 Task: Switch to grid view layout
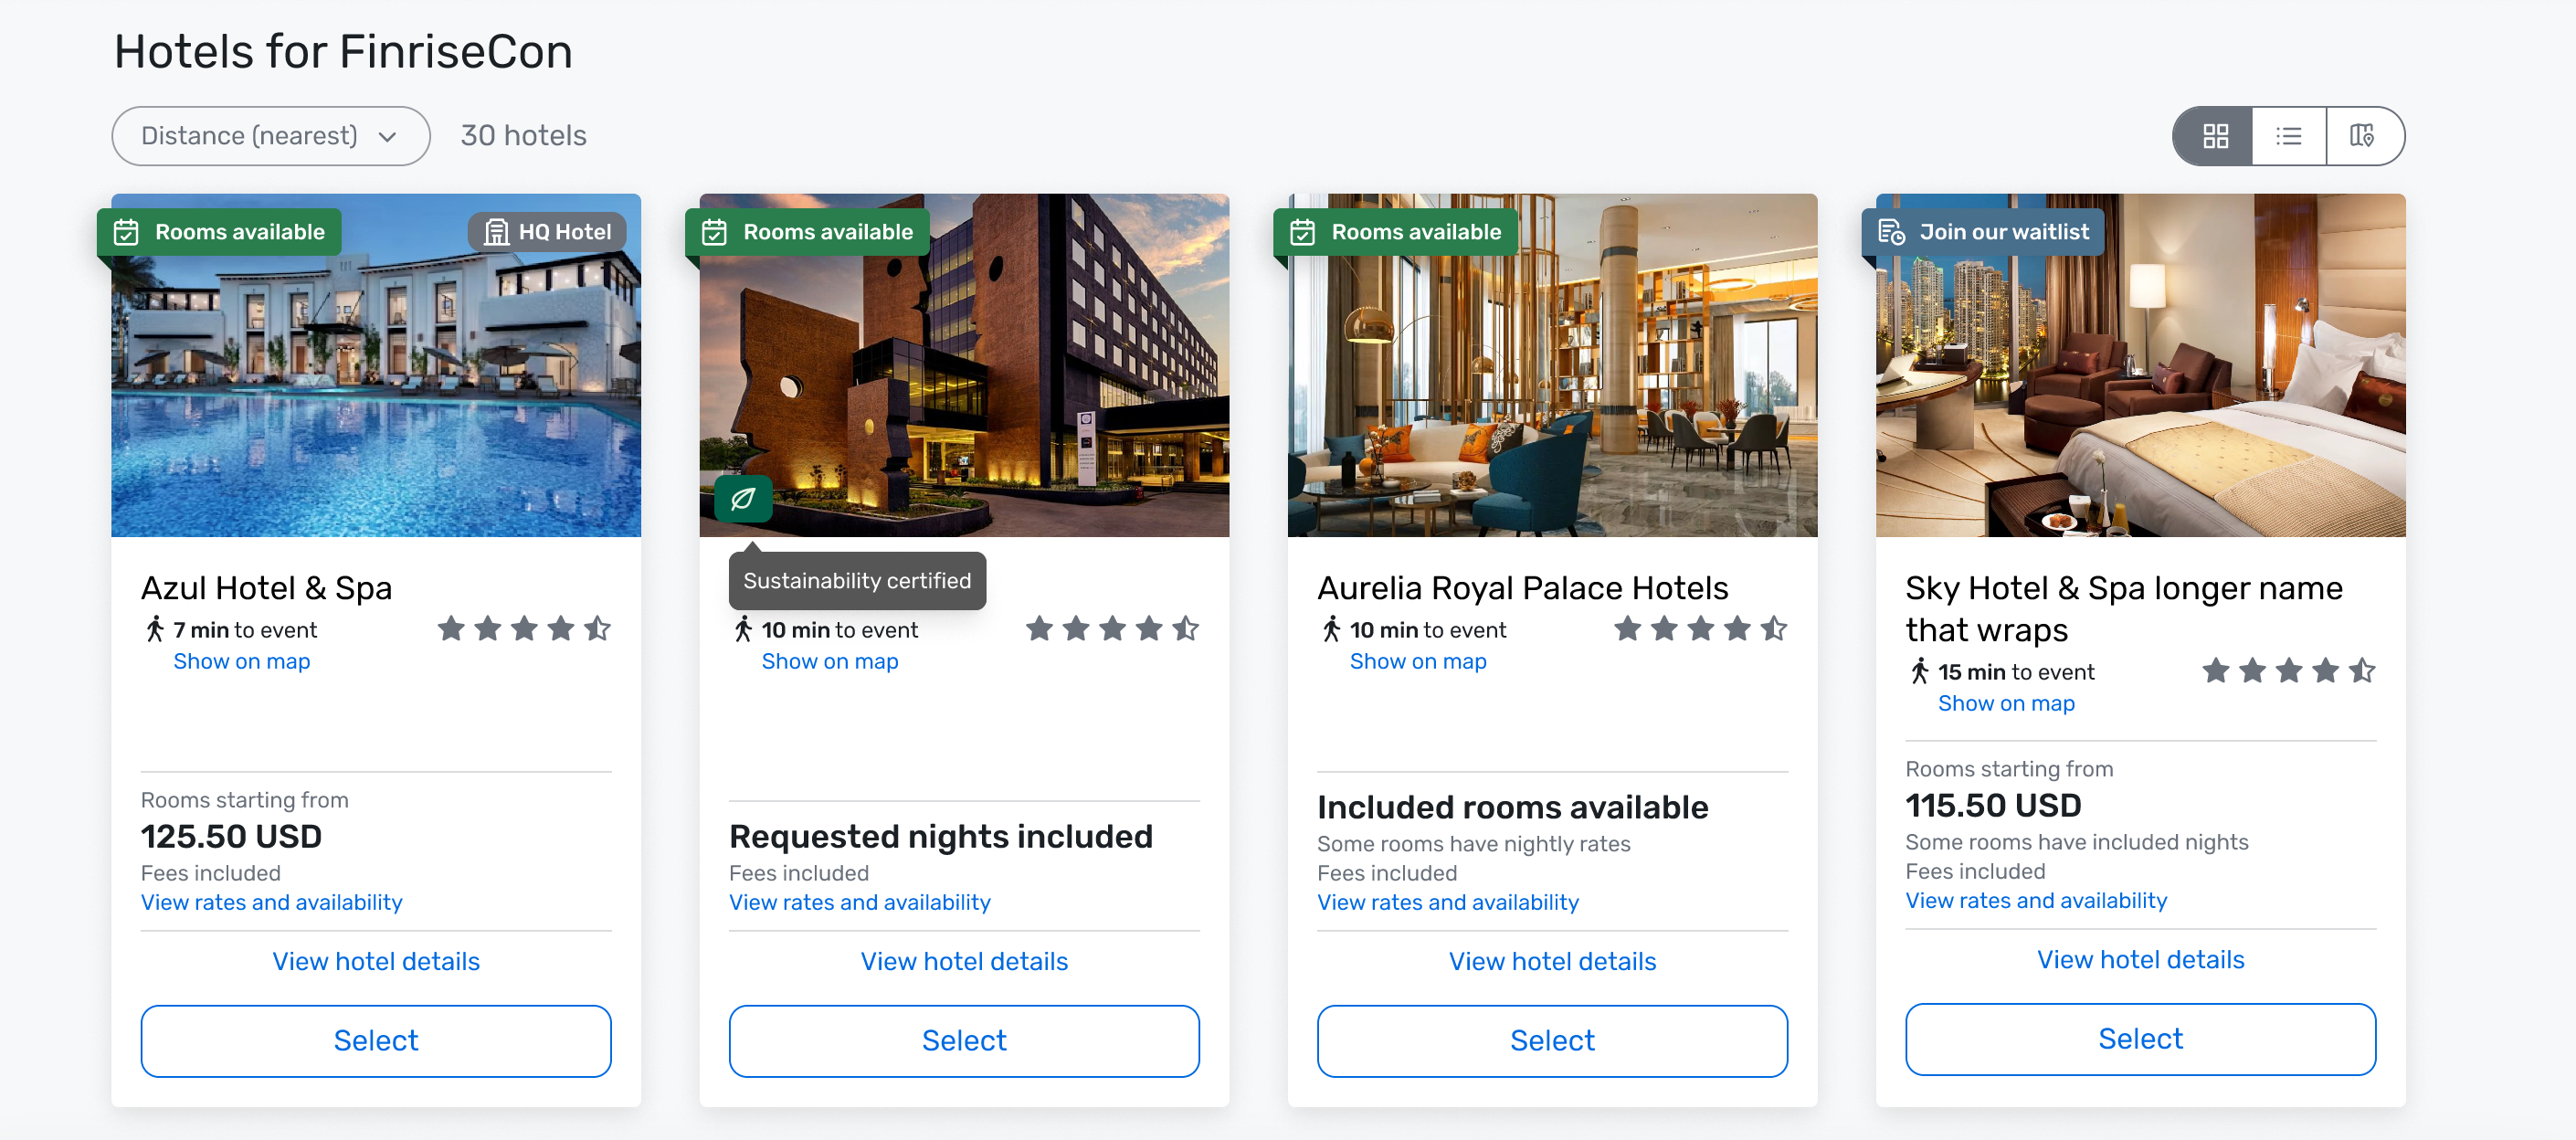(x=2215, y=136)
